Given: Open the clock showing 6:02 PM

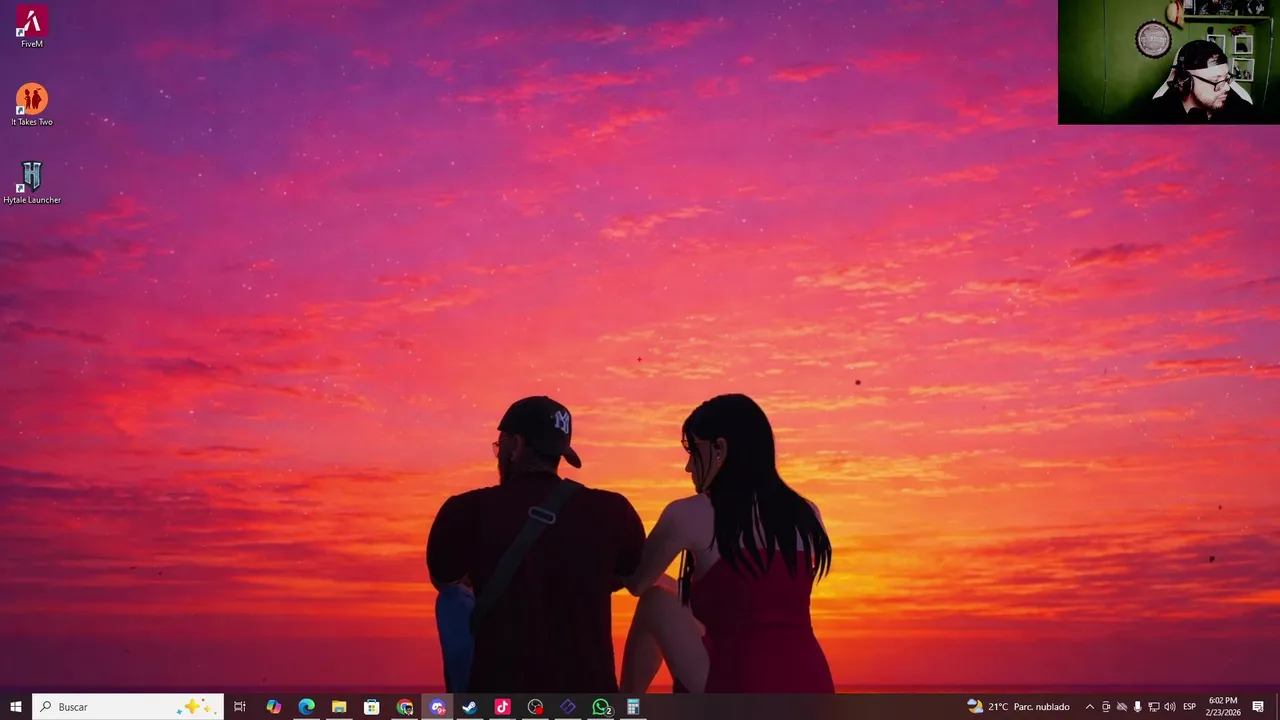Looking at the screenshot, I should 1223,707.
